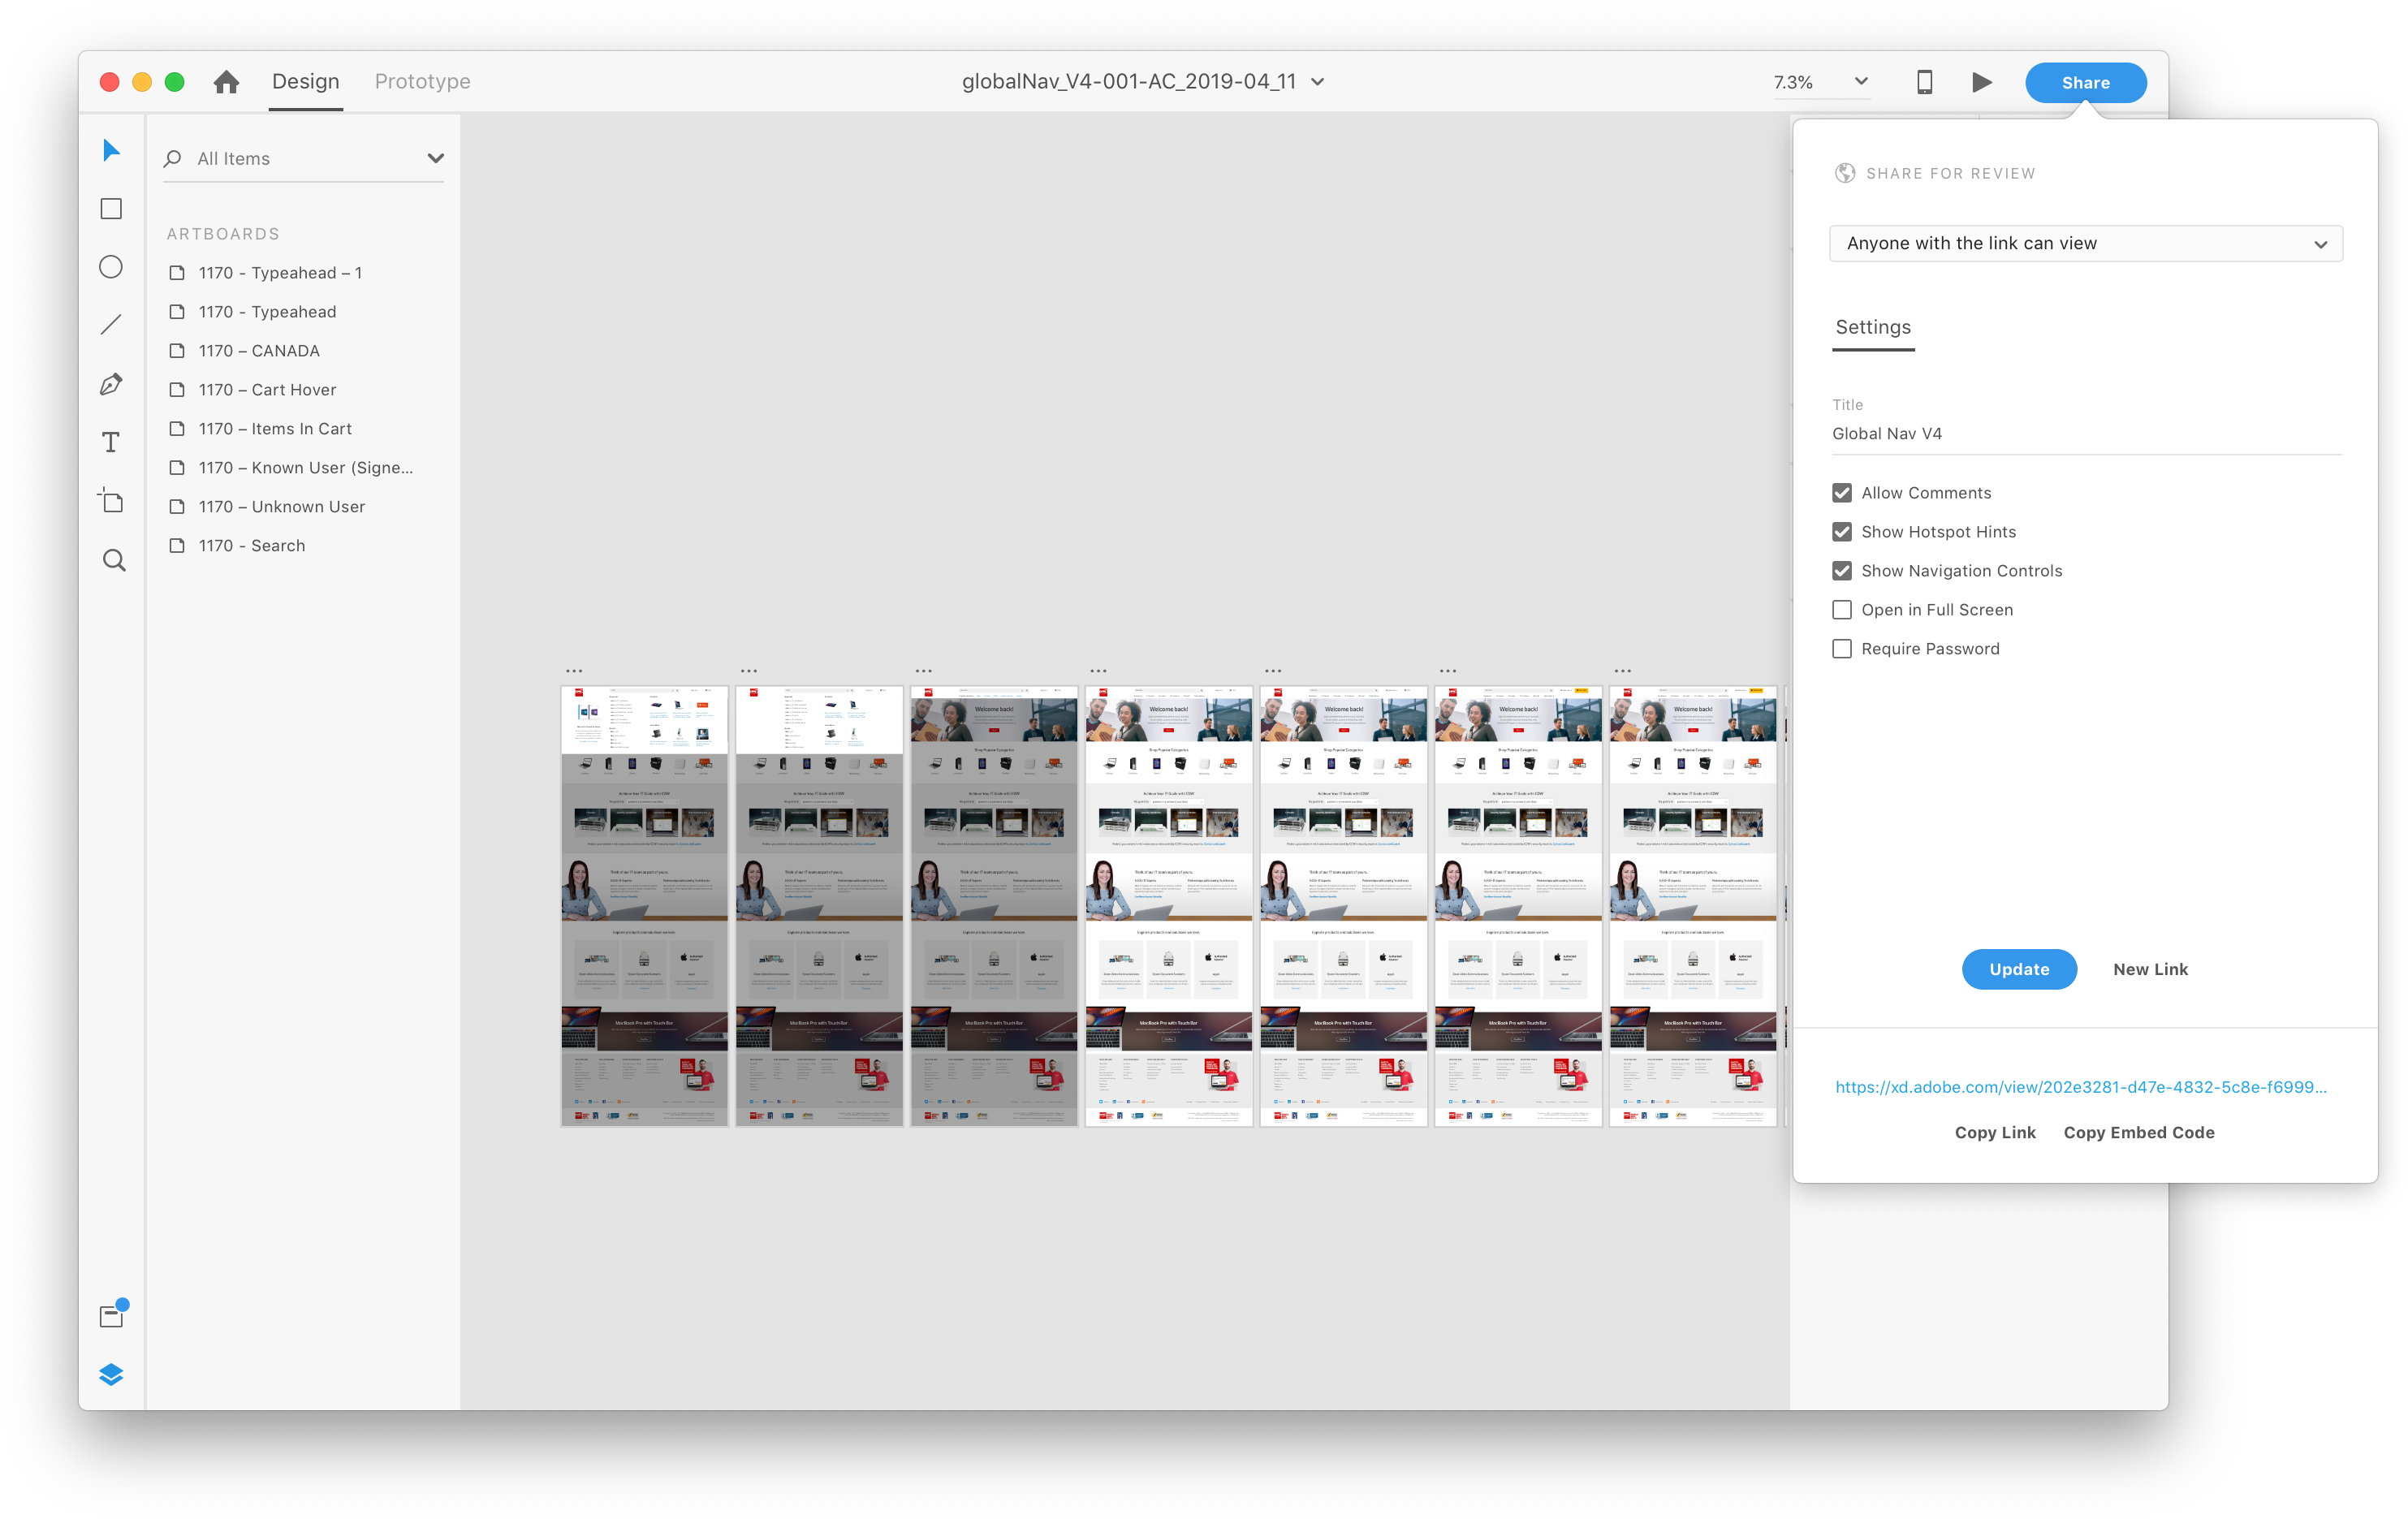The image size is (2408, 1519).
Task: Open the Assets panel icon
Action: (113, 1313)
